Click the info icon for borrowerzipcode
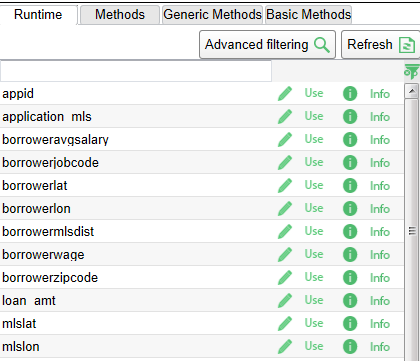Screen dimensions: 420x361 click(x=350, y=278)
